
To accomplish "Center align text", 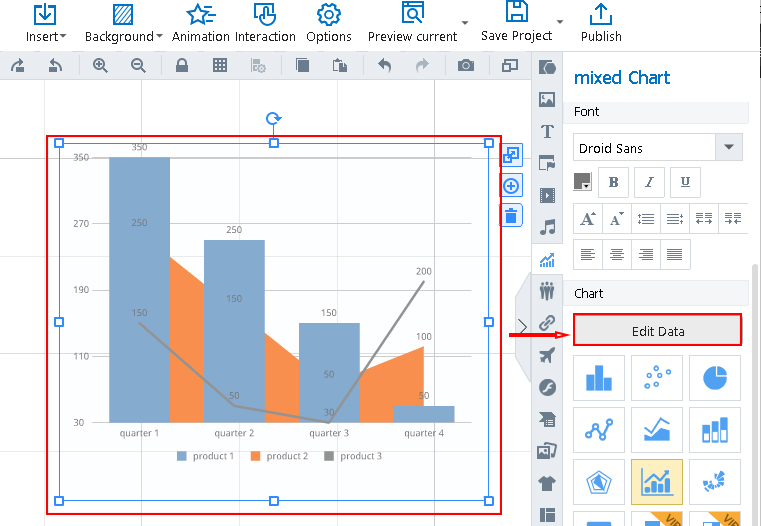I will click(617, 254).
